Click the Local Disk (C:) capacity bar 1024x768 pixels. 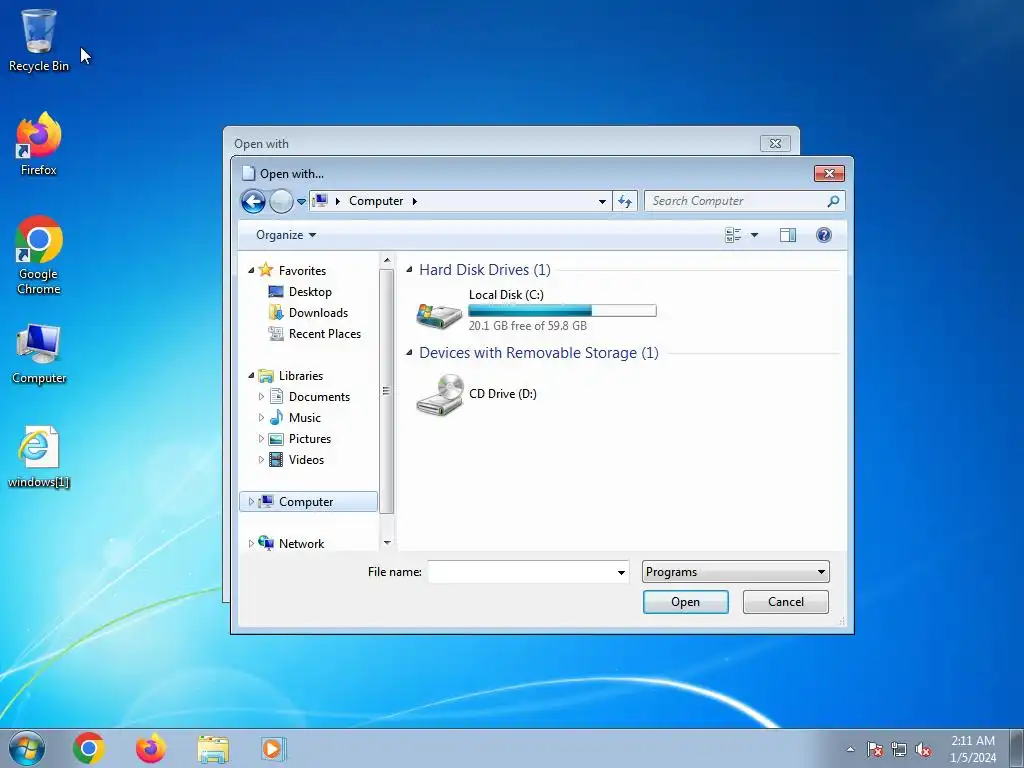click(x=562, y=311)
